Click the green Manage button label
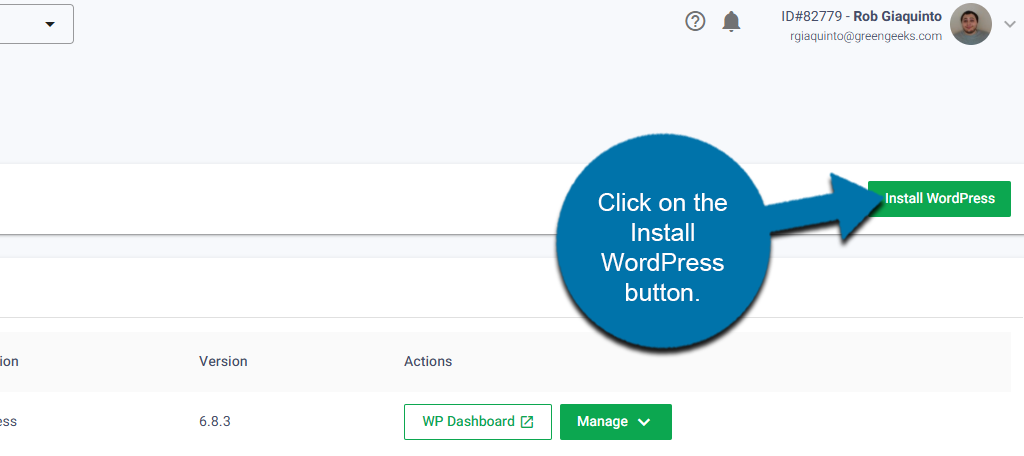 [x=602, y=422]
